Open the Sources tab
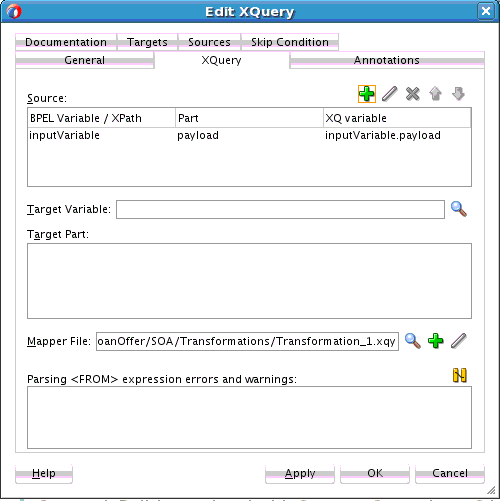500x501 pixels. pyautogui.click(x=209, y=42)
